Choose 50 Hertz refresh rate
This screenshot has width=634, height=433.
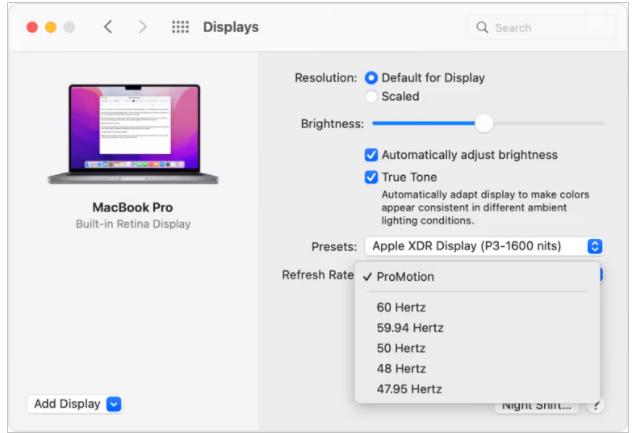pyautogui.click(x=477, y=348)
